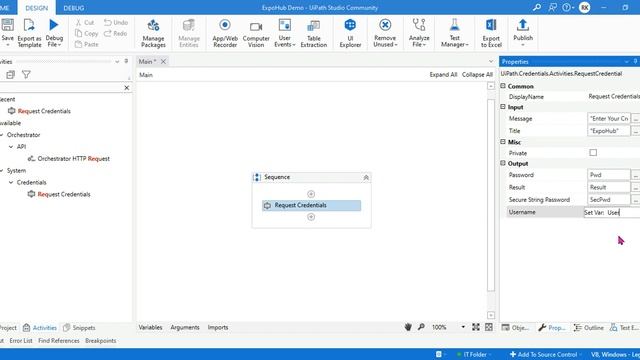Viewport: 640px width, 360px height.
Task: Select Orchestrator HTTP Request activity
Action: pyautogui.click(x=69, y=159)
